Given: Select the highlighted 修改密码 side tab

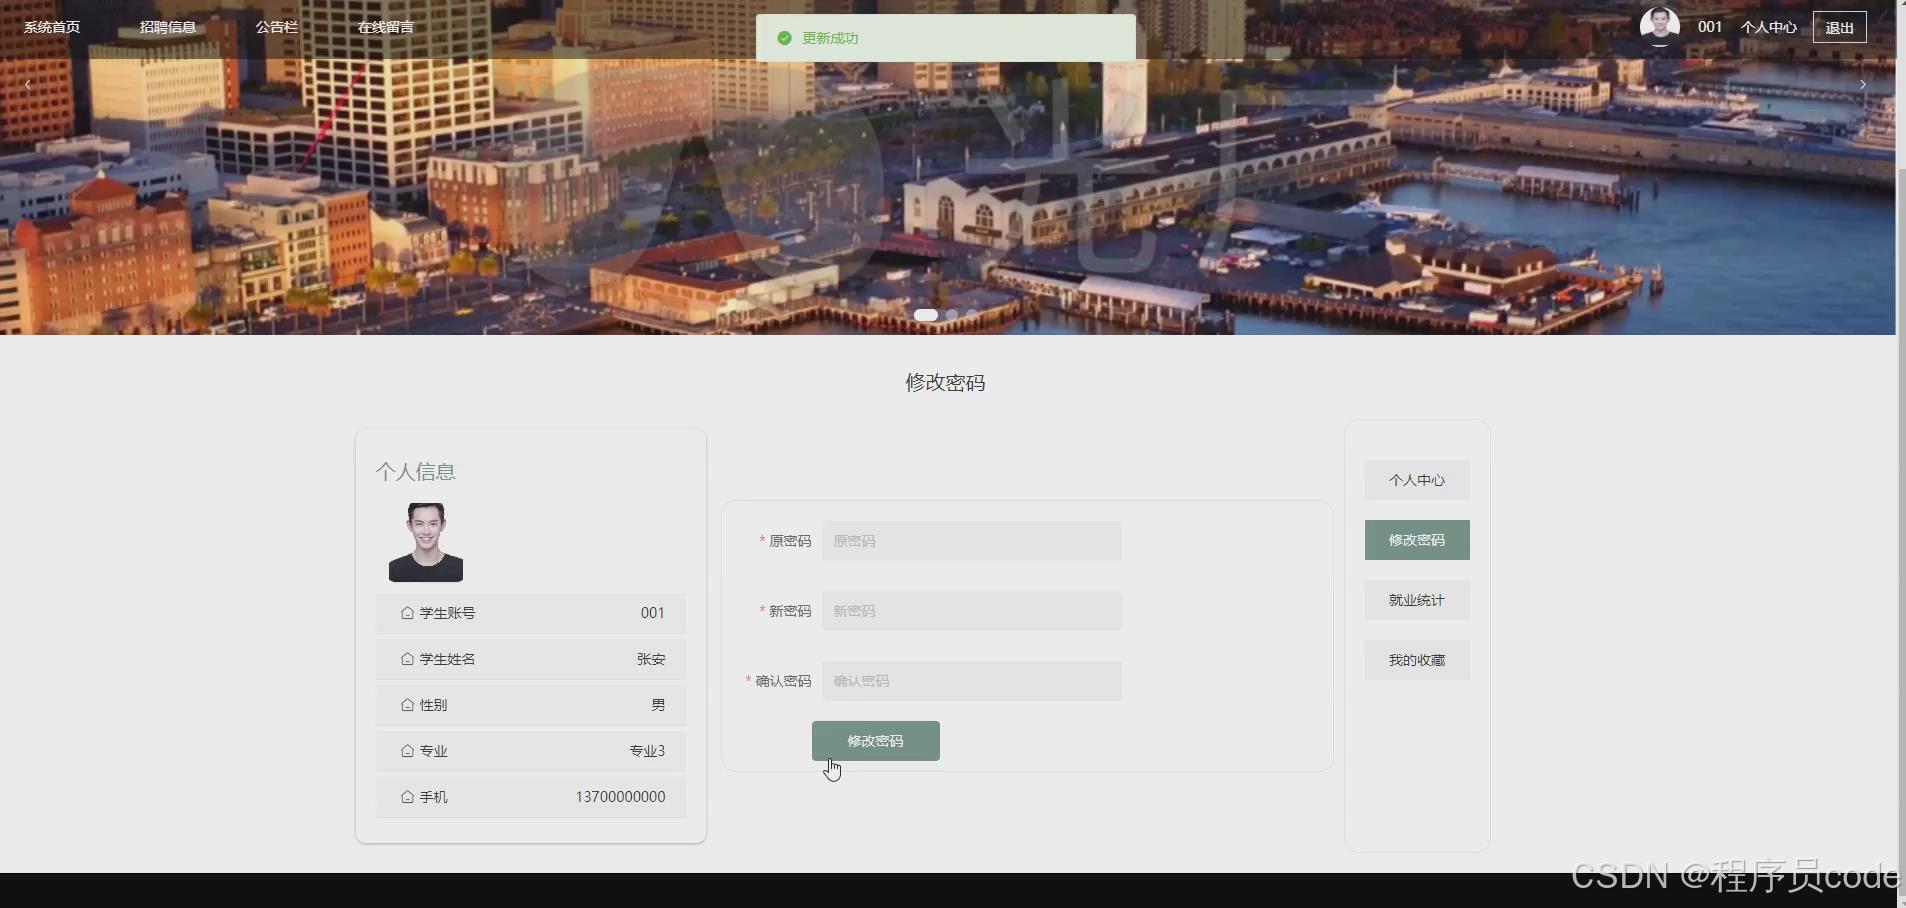Looking at the screenshot, I should (x=1417, y=540).
